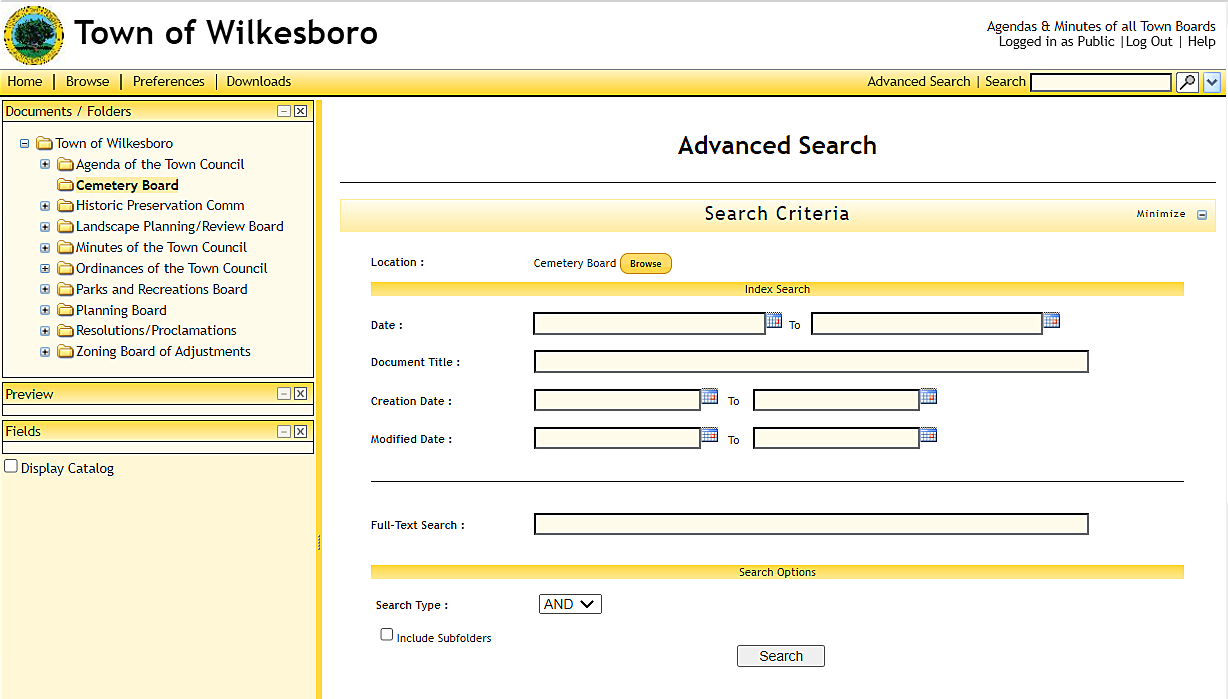1228x699 pixels.
Task: Go to the Downloads menu item
Action: tap(258, 82)
